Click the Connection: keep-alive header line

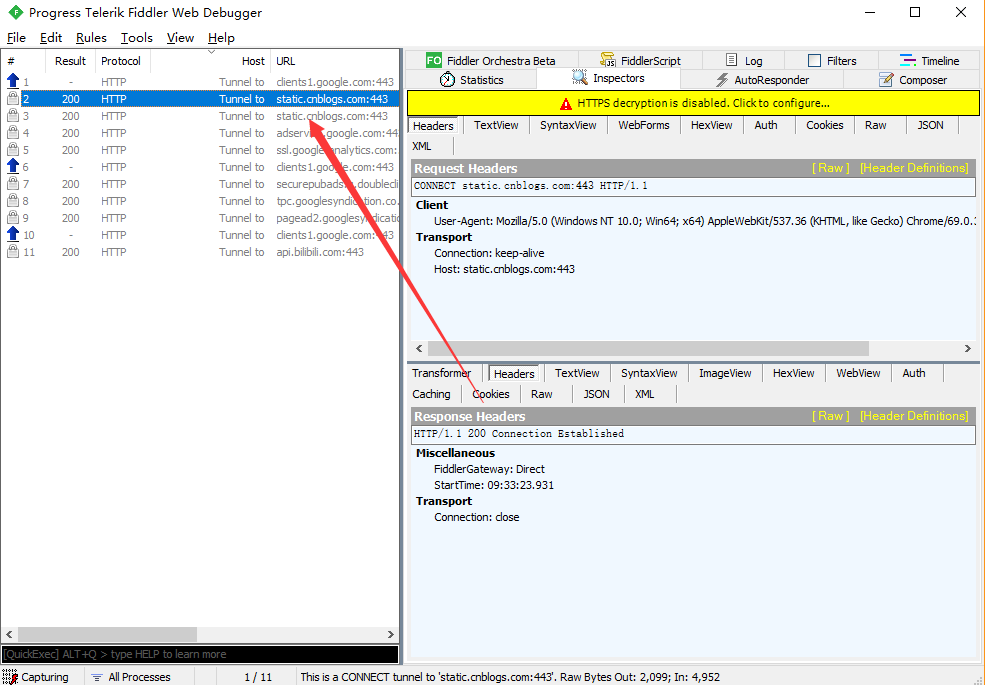pyautogui.click(x=489, y=253)
